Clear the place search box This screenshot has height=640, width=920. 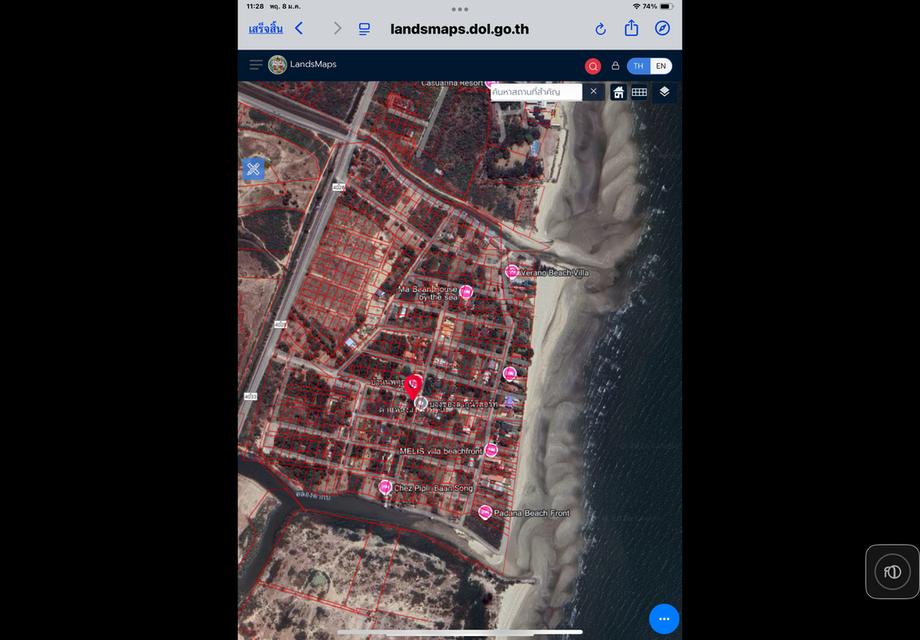coord(593,91)
